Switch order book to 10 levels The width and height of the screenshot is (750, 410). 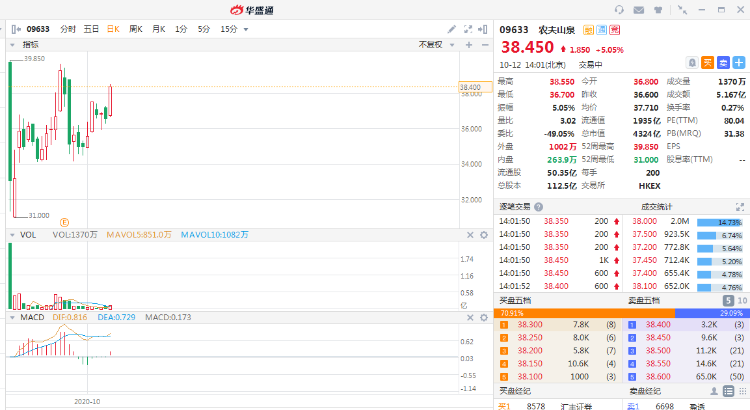pyautogui.click(x=741, y=300)
